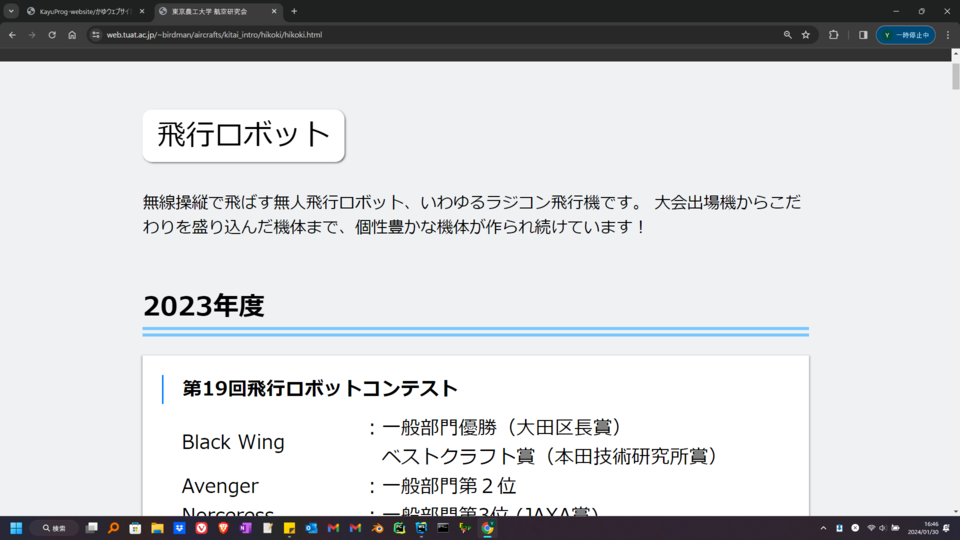Open the browser home page icon

[x=72, y=35]
